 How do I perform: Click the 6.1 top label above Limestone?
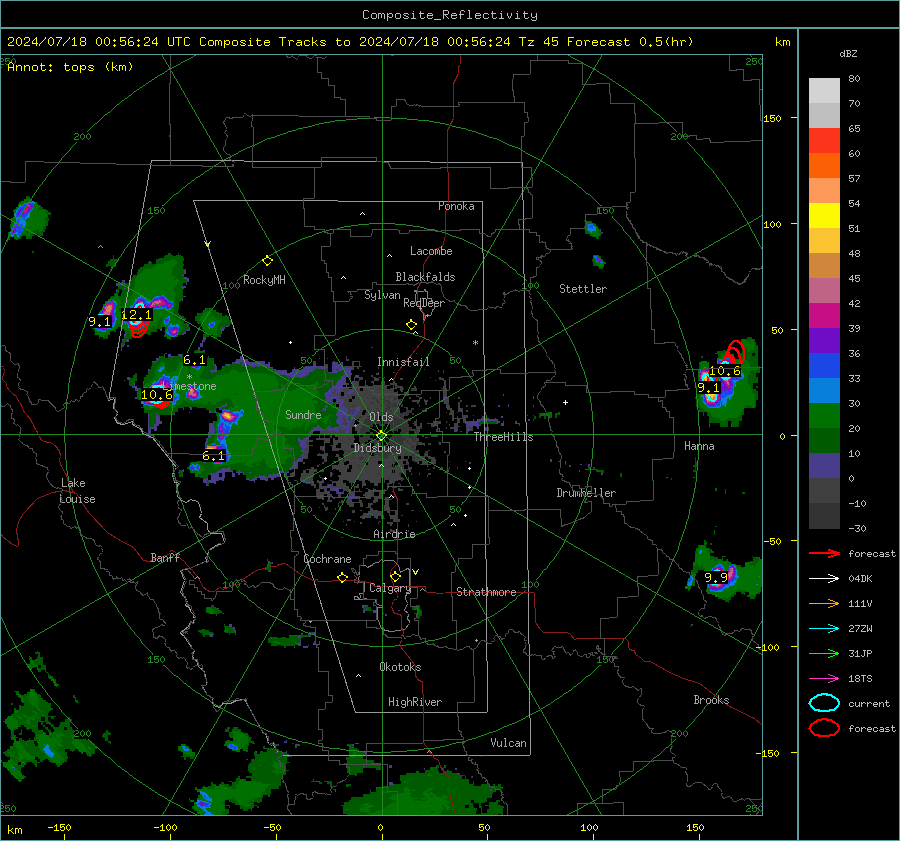194,360
